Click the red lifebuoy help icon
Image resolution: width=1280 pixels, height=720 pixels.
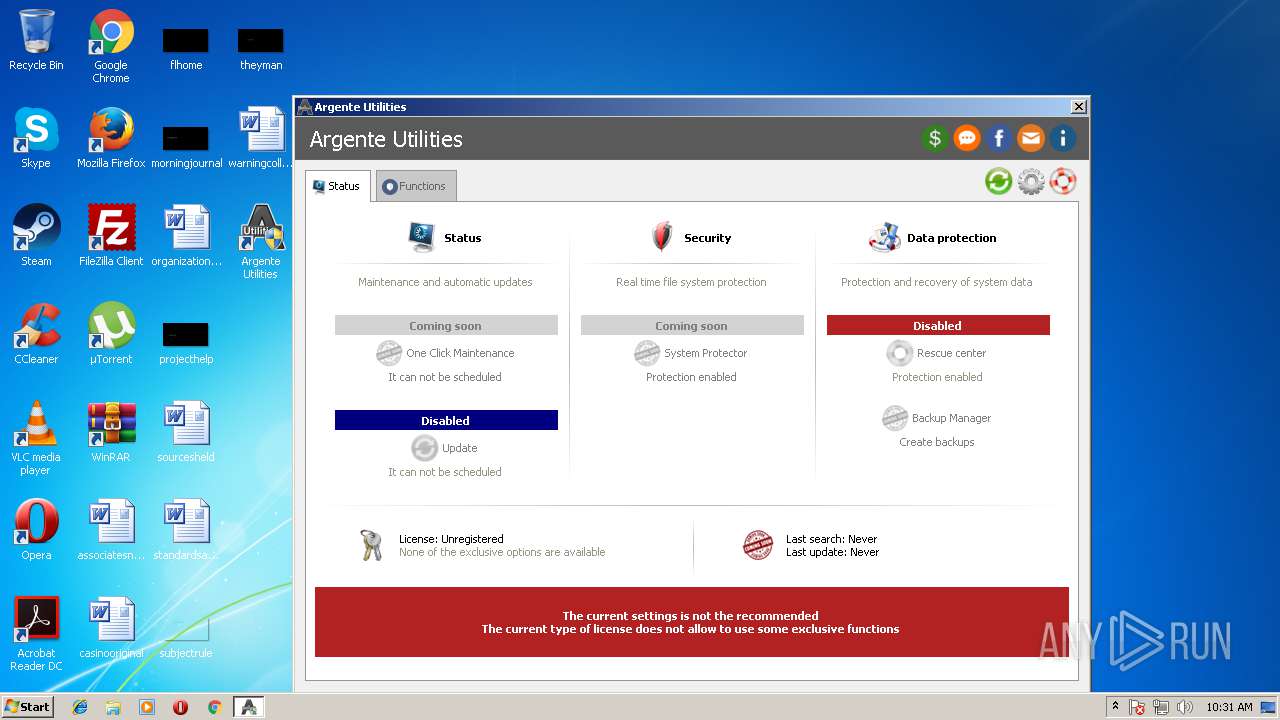1063,181
